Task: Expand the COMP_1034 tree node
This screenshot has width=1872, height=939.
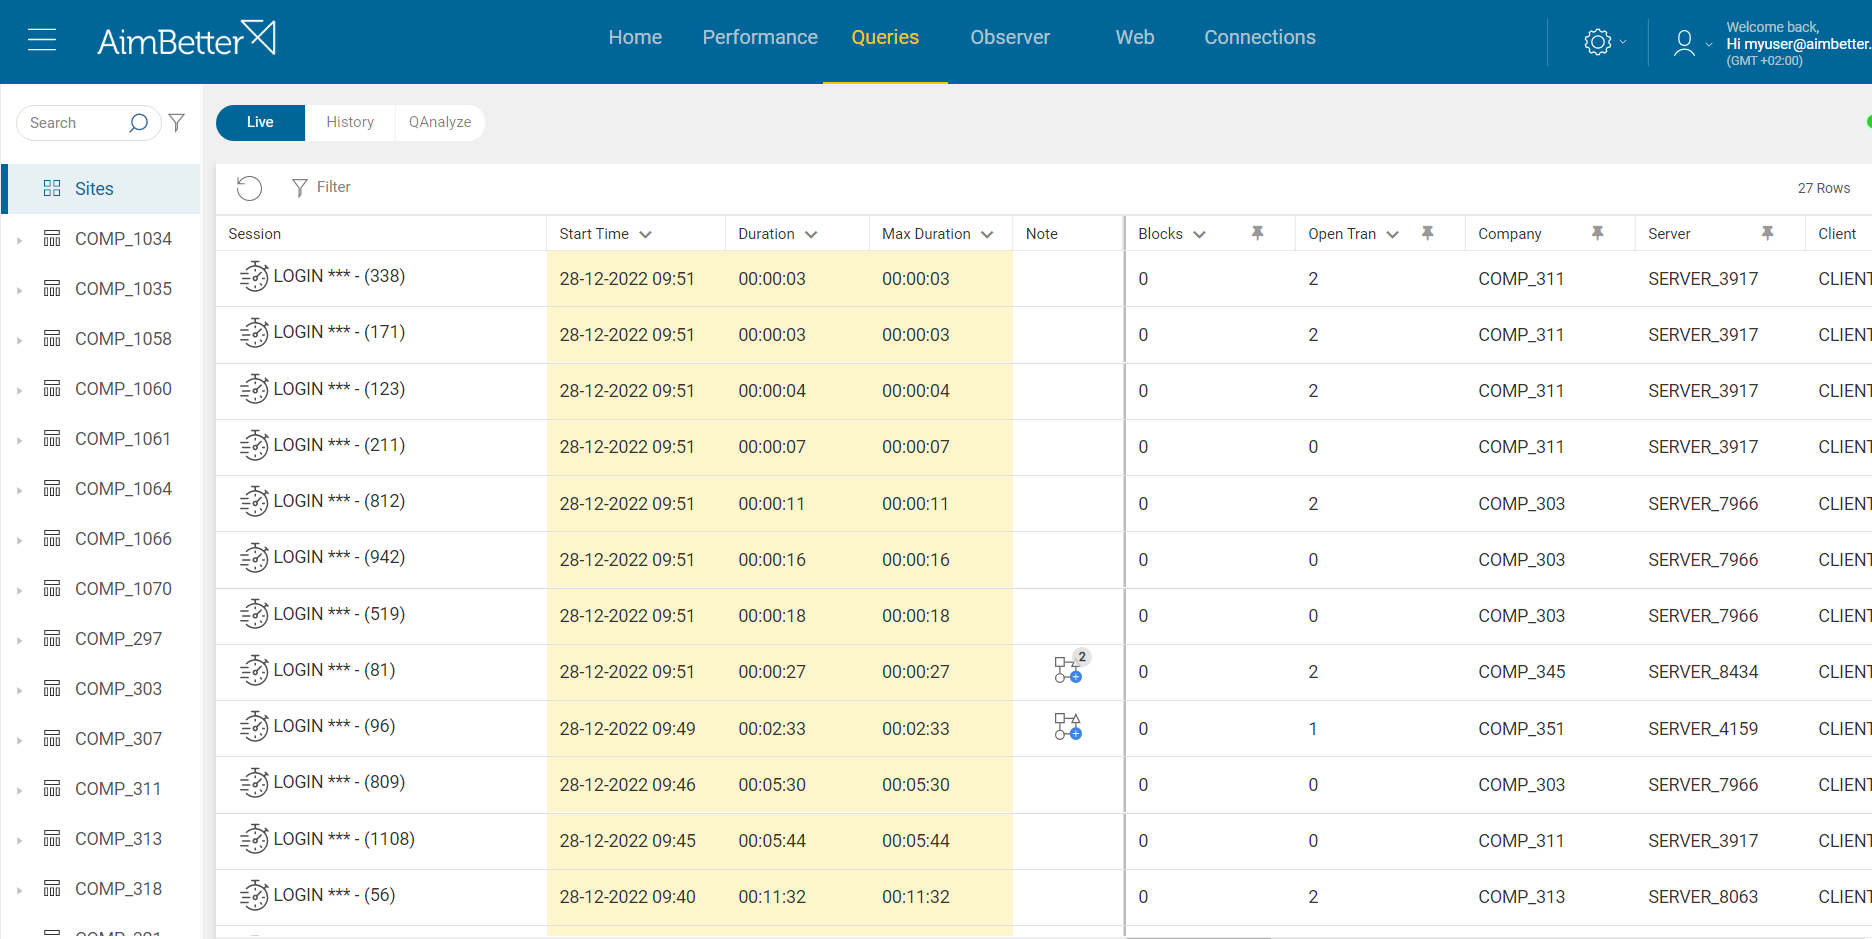Action: (x=19, y=240)
